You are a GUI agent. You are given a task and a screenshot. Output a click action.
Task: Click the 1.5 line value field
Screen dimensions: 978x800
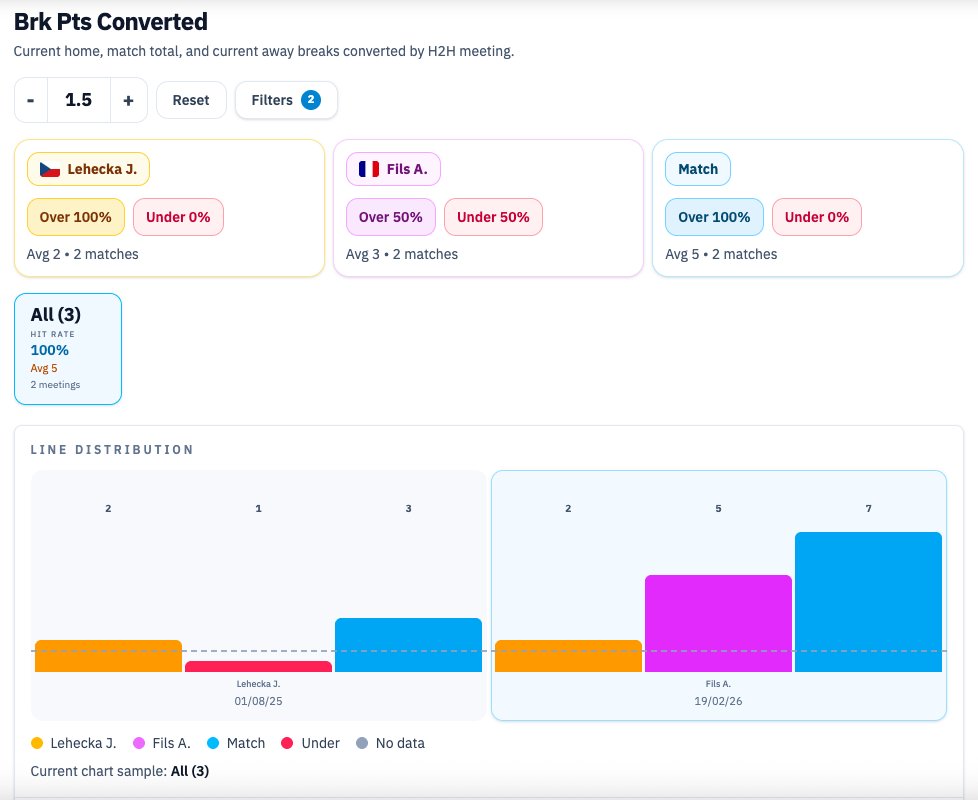pyautogui.click(x=80, y=100)
